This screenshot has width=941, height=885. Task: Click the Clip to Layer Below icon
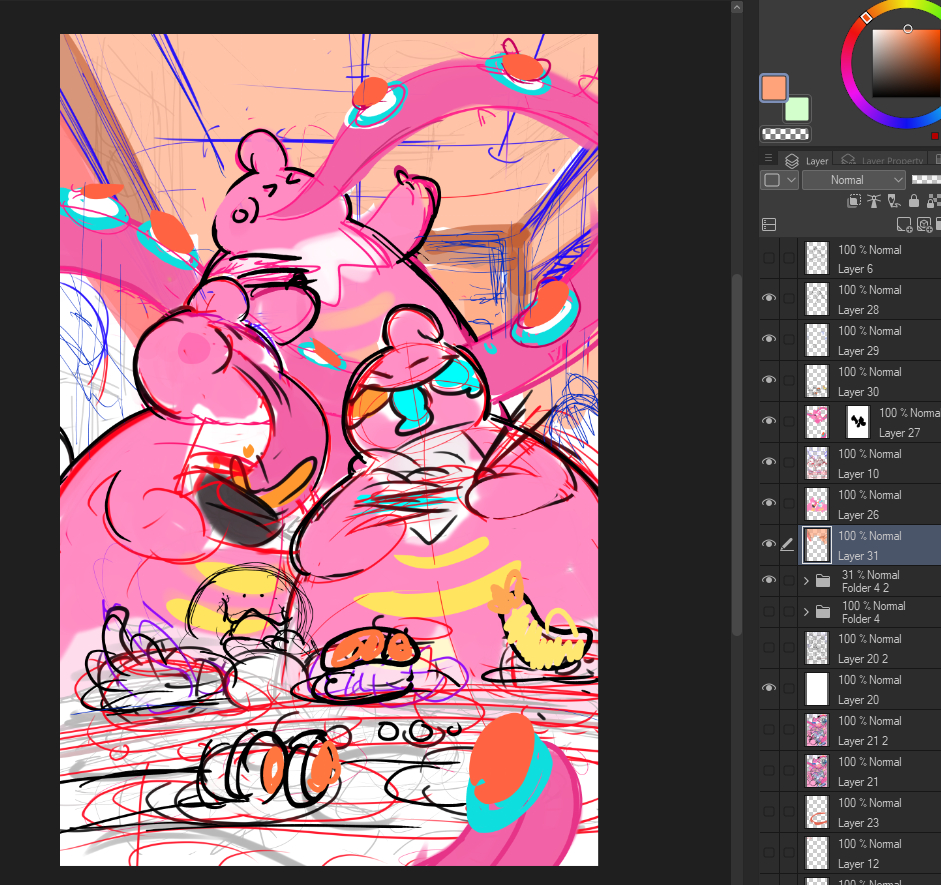(x=854, y=201)
